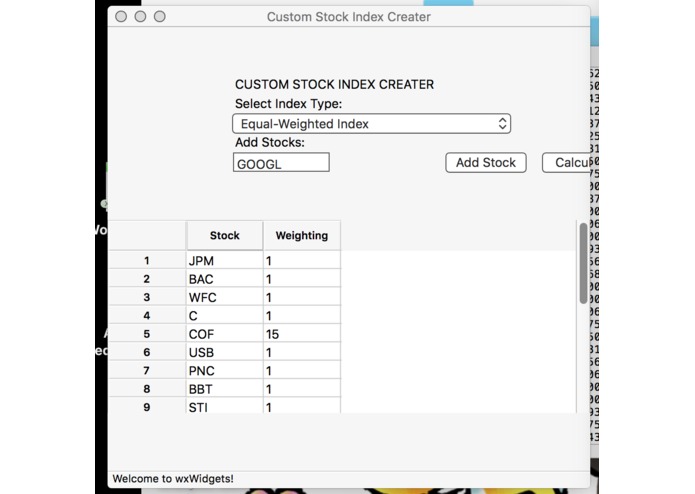Select row header 3 in the grid
The image size is (695, 494).
pyautogui.click(x=147, y=297)
